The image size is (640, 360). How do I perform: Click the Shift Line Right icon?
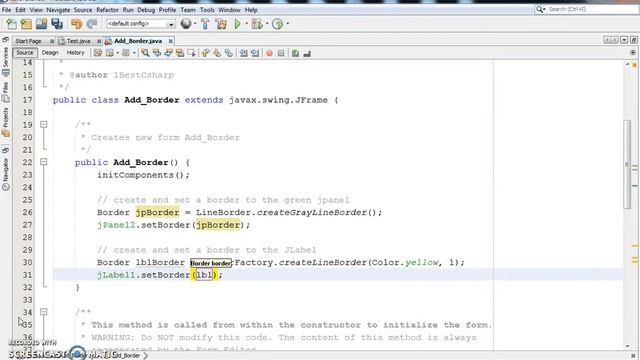(255, 53)
